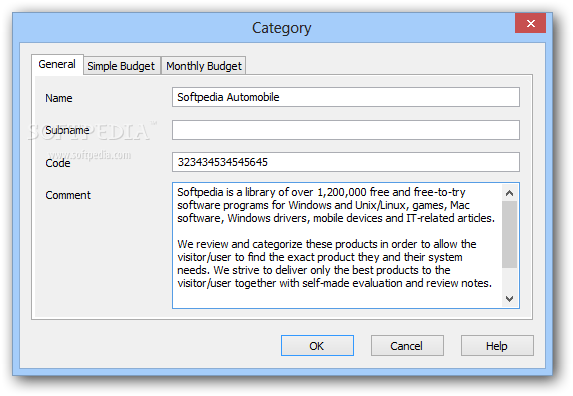Open Help for the Category dialog

pyautogui.click(x=497, y=346)
